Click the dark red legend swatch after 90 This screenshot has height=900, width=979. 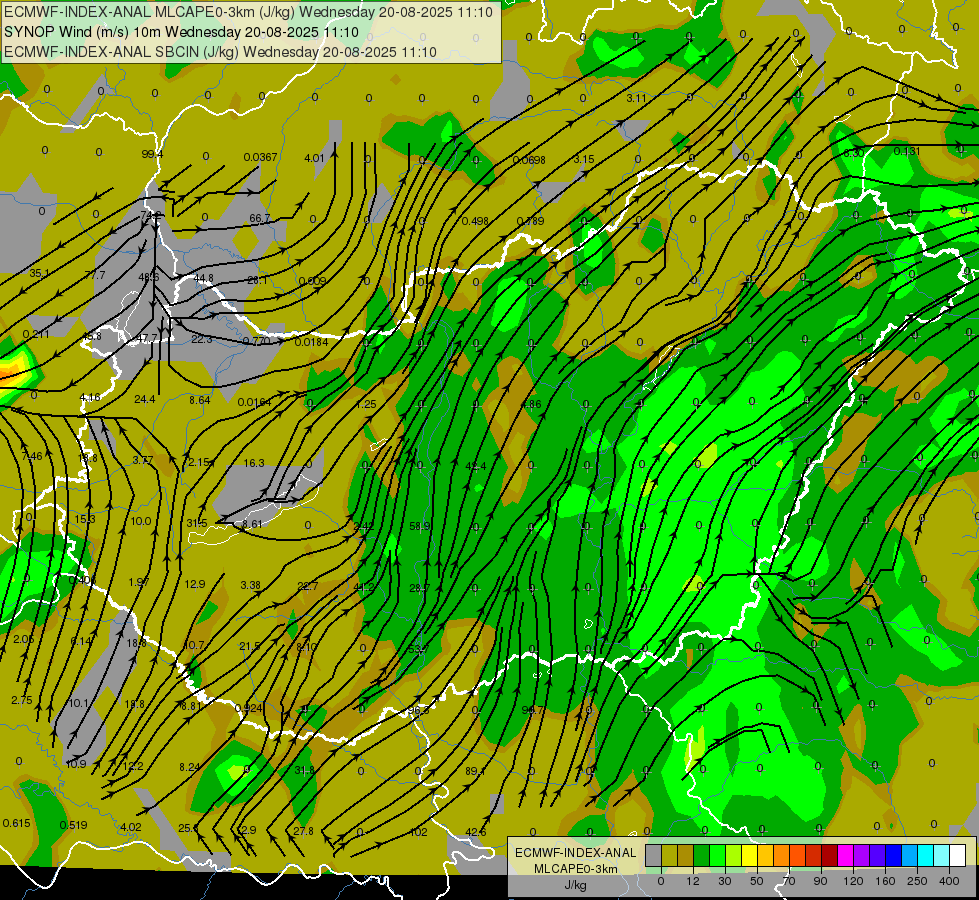829,855
